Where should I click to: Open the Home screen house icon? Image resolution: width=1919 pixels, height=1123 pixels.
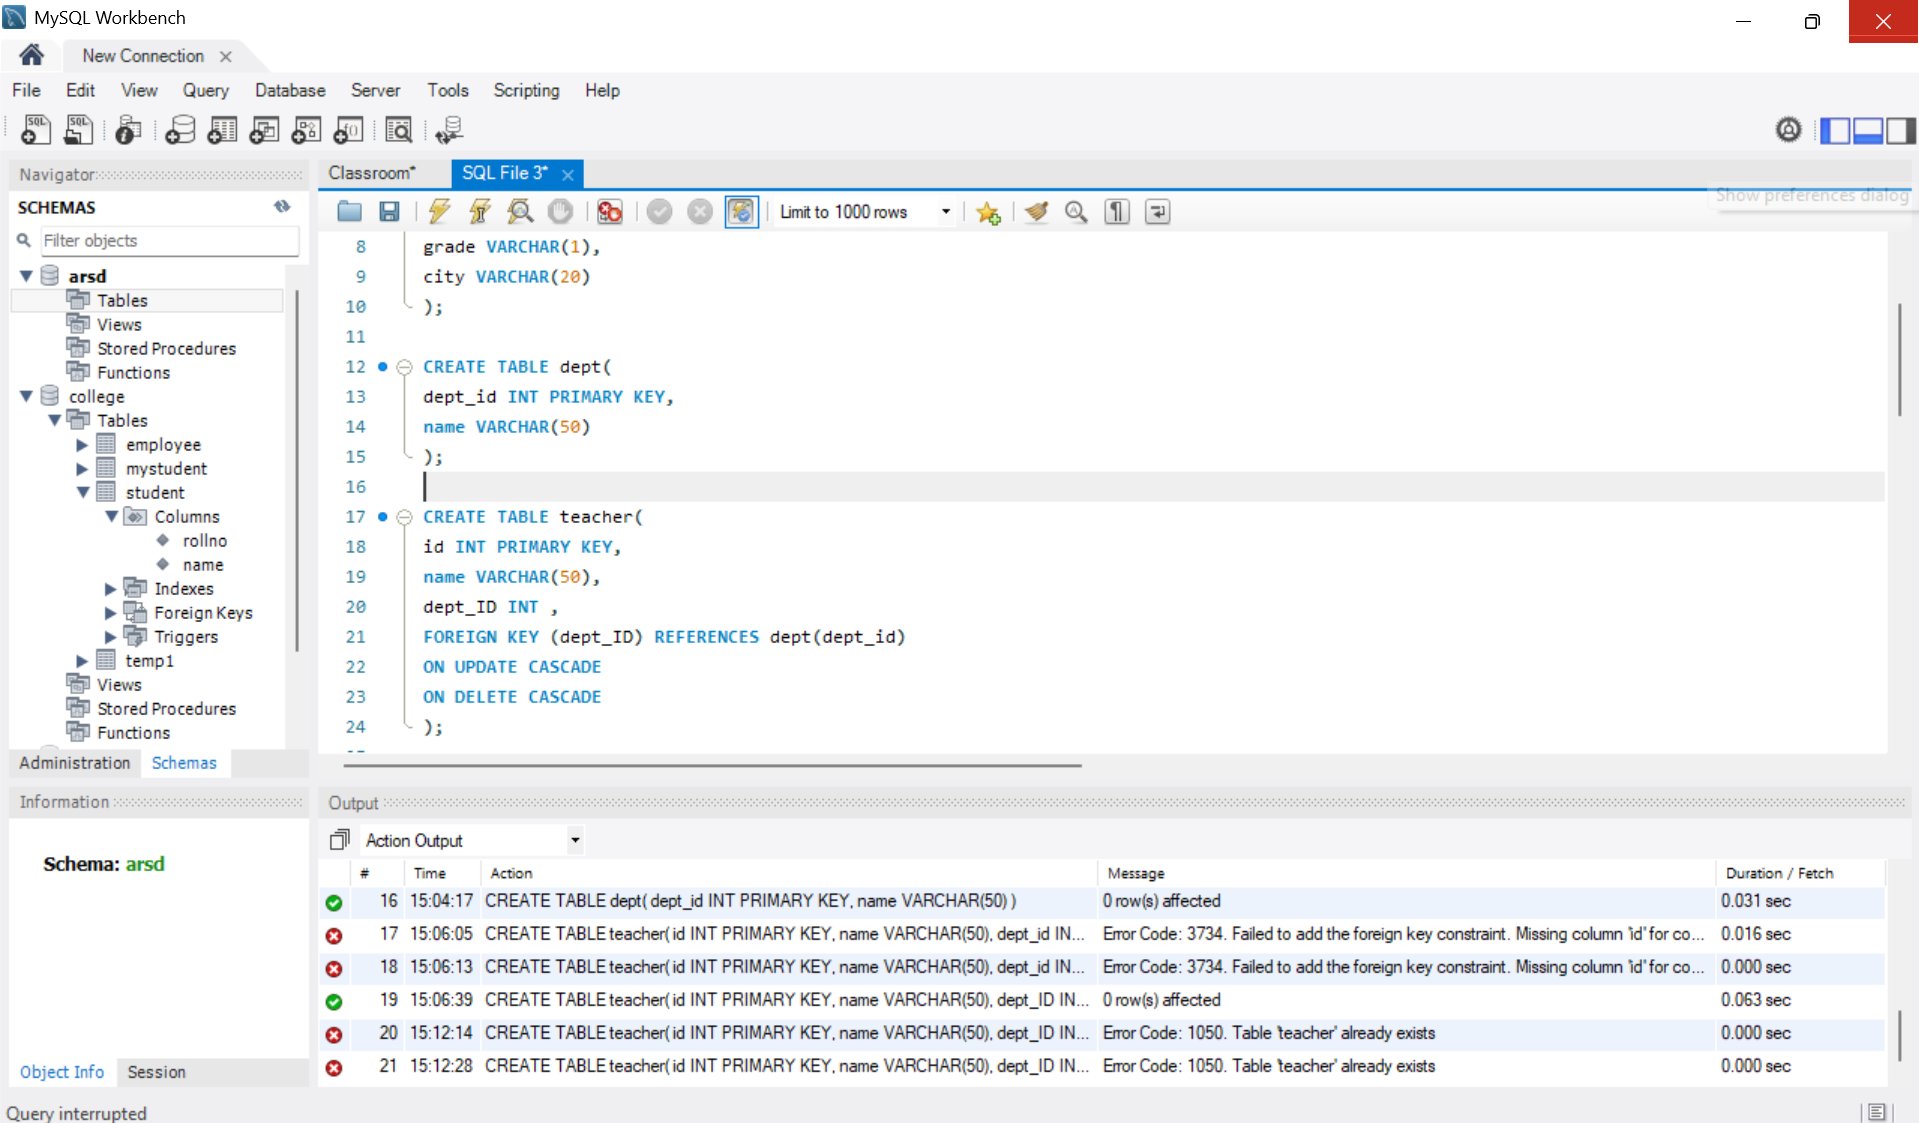[31, 55]
